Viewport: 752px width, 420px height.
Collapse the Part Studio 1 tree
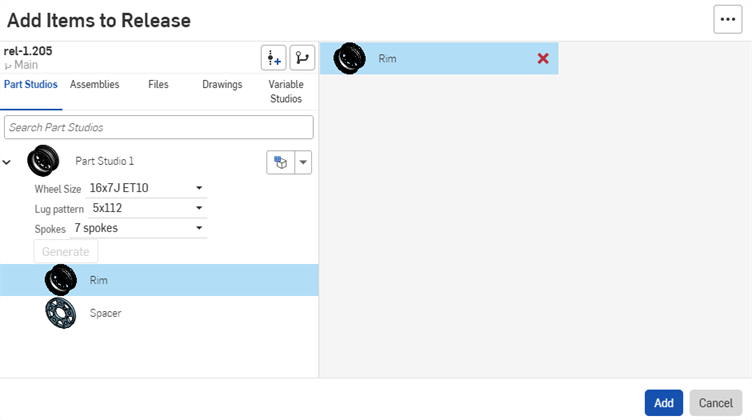pyautogui.click(x=8, y=162)
